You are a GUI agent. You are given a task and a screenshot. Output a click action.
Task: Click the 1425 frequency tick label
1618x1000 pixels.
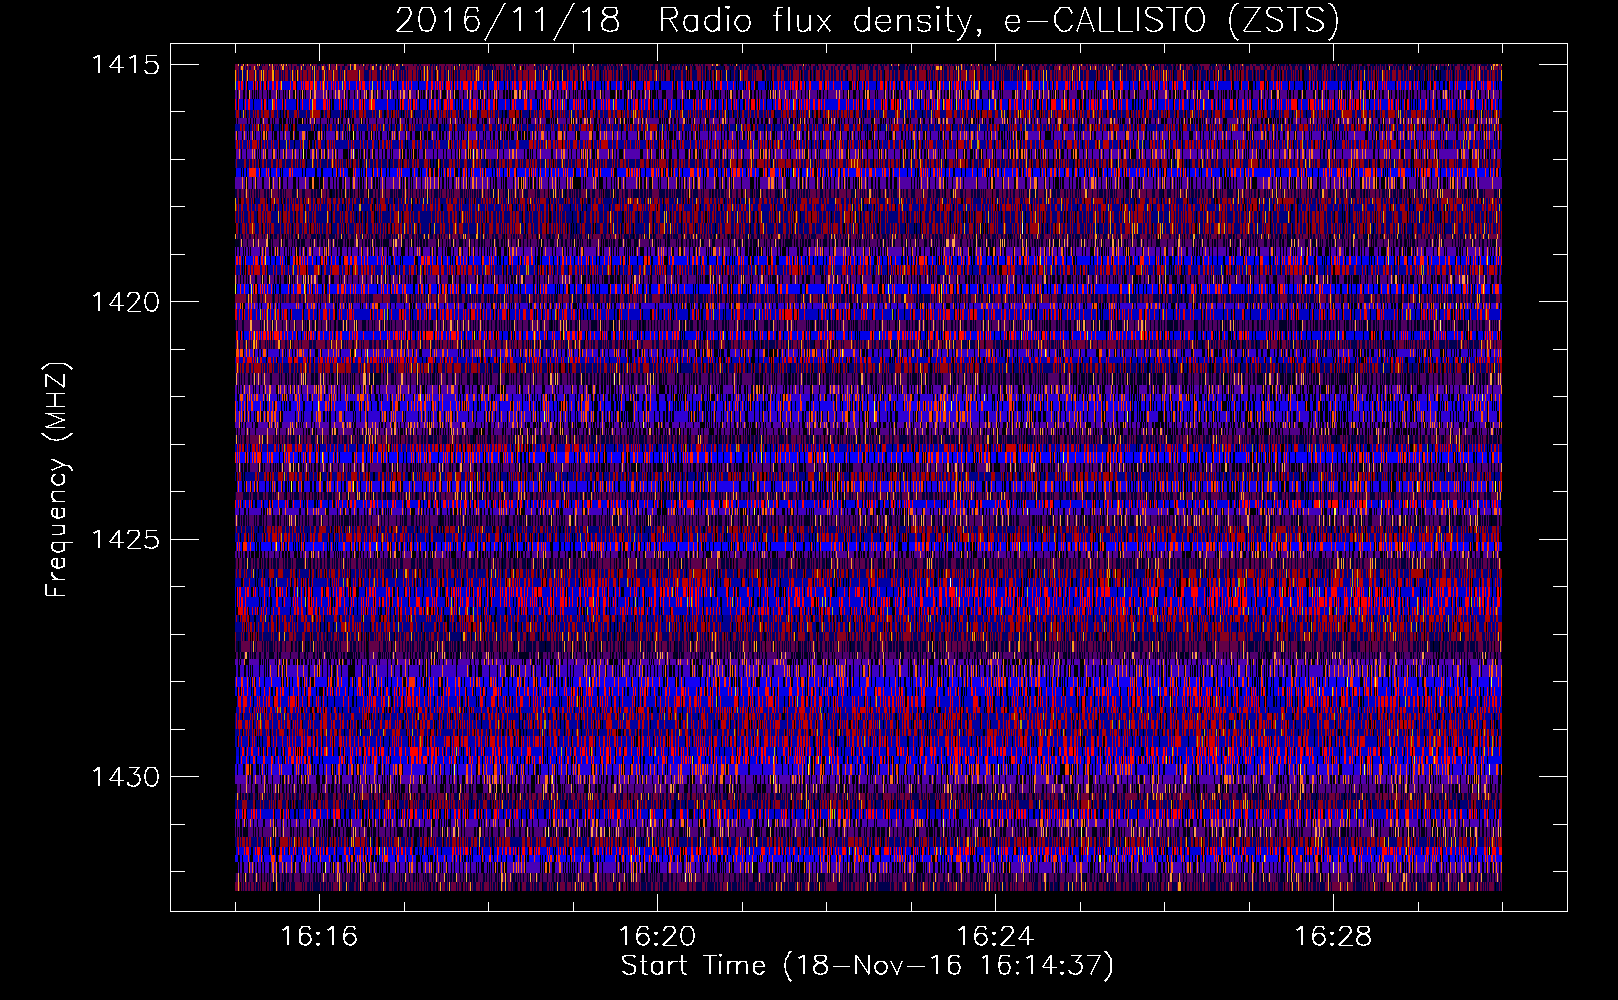click(125, 540)
